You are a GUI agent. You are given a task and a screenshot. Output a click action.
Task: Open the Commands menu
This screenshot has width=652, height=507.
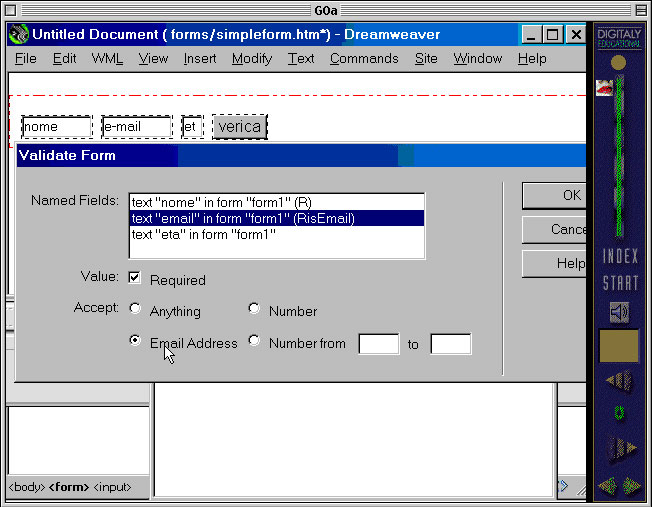[364, 59]
